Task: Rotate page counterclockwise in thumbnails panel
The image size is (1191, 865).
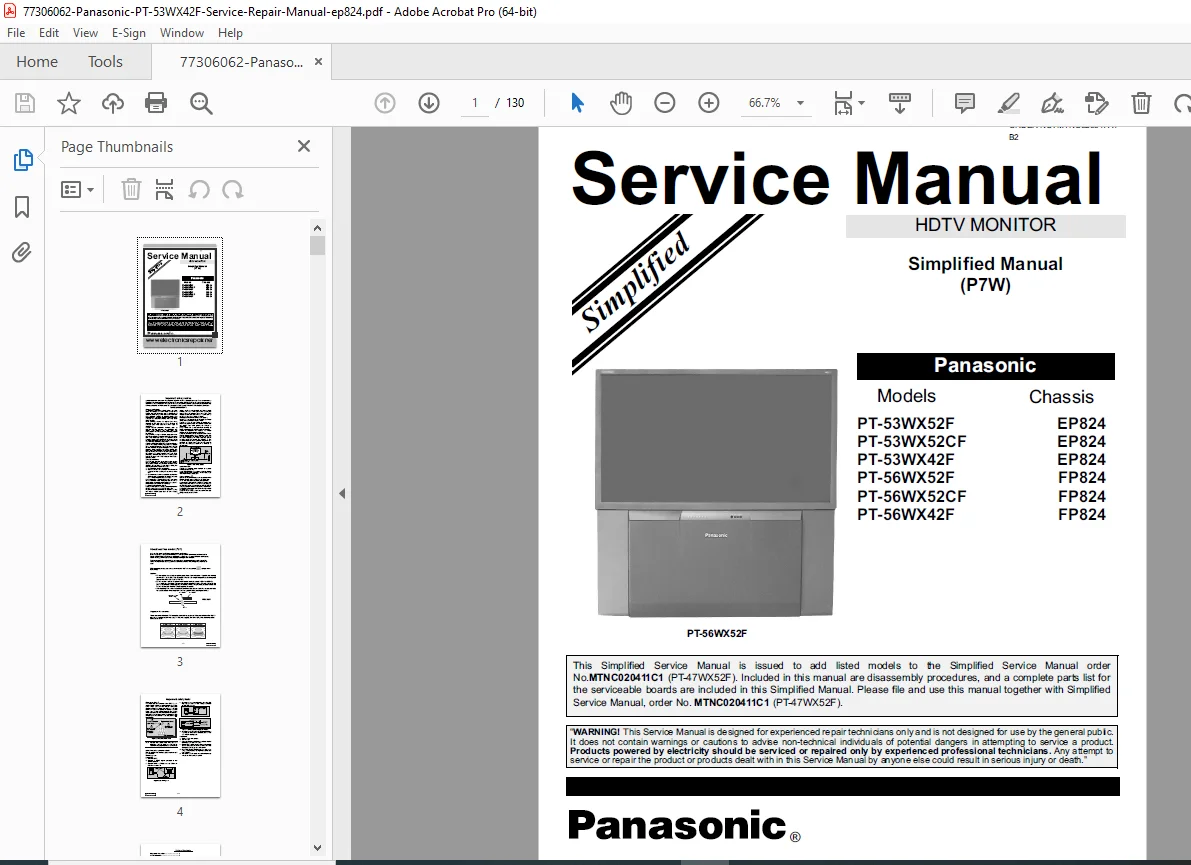Action: tap(199, 189)
